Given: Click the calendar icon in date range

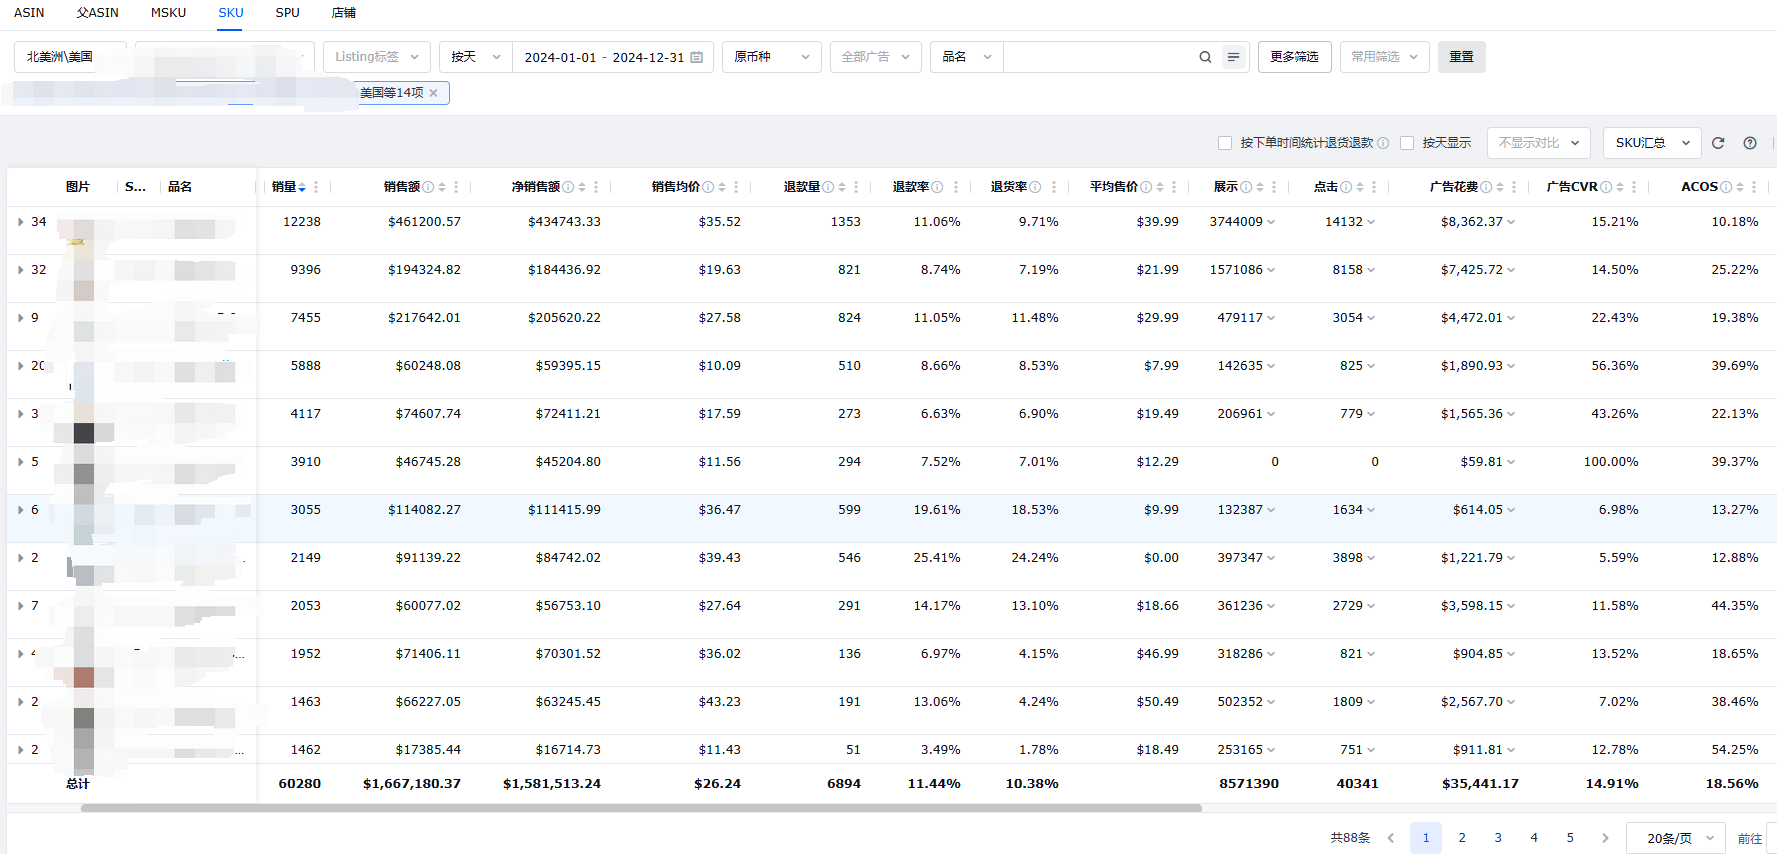Looking at the screenshot, I should [x=697, y=57].
